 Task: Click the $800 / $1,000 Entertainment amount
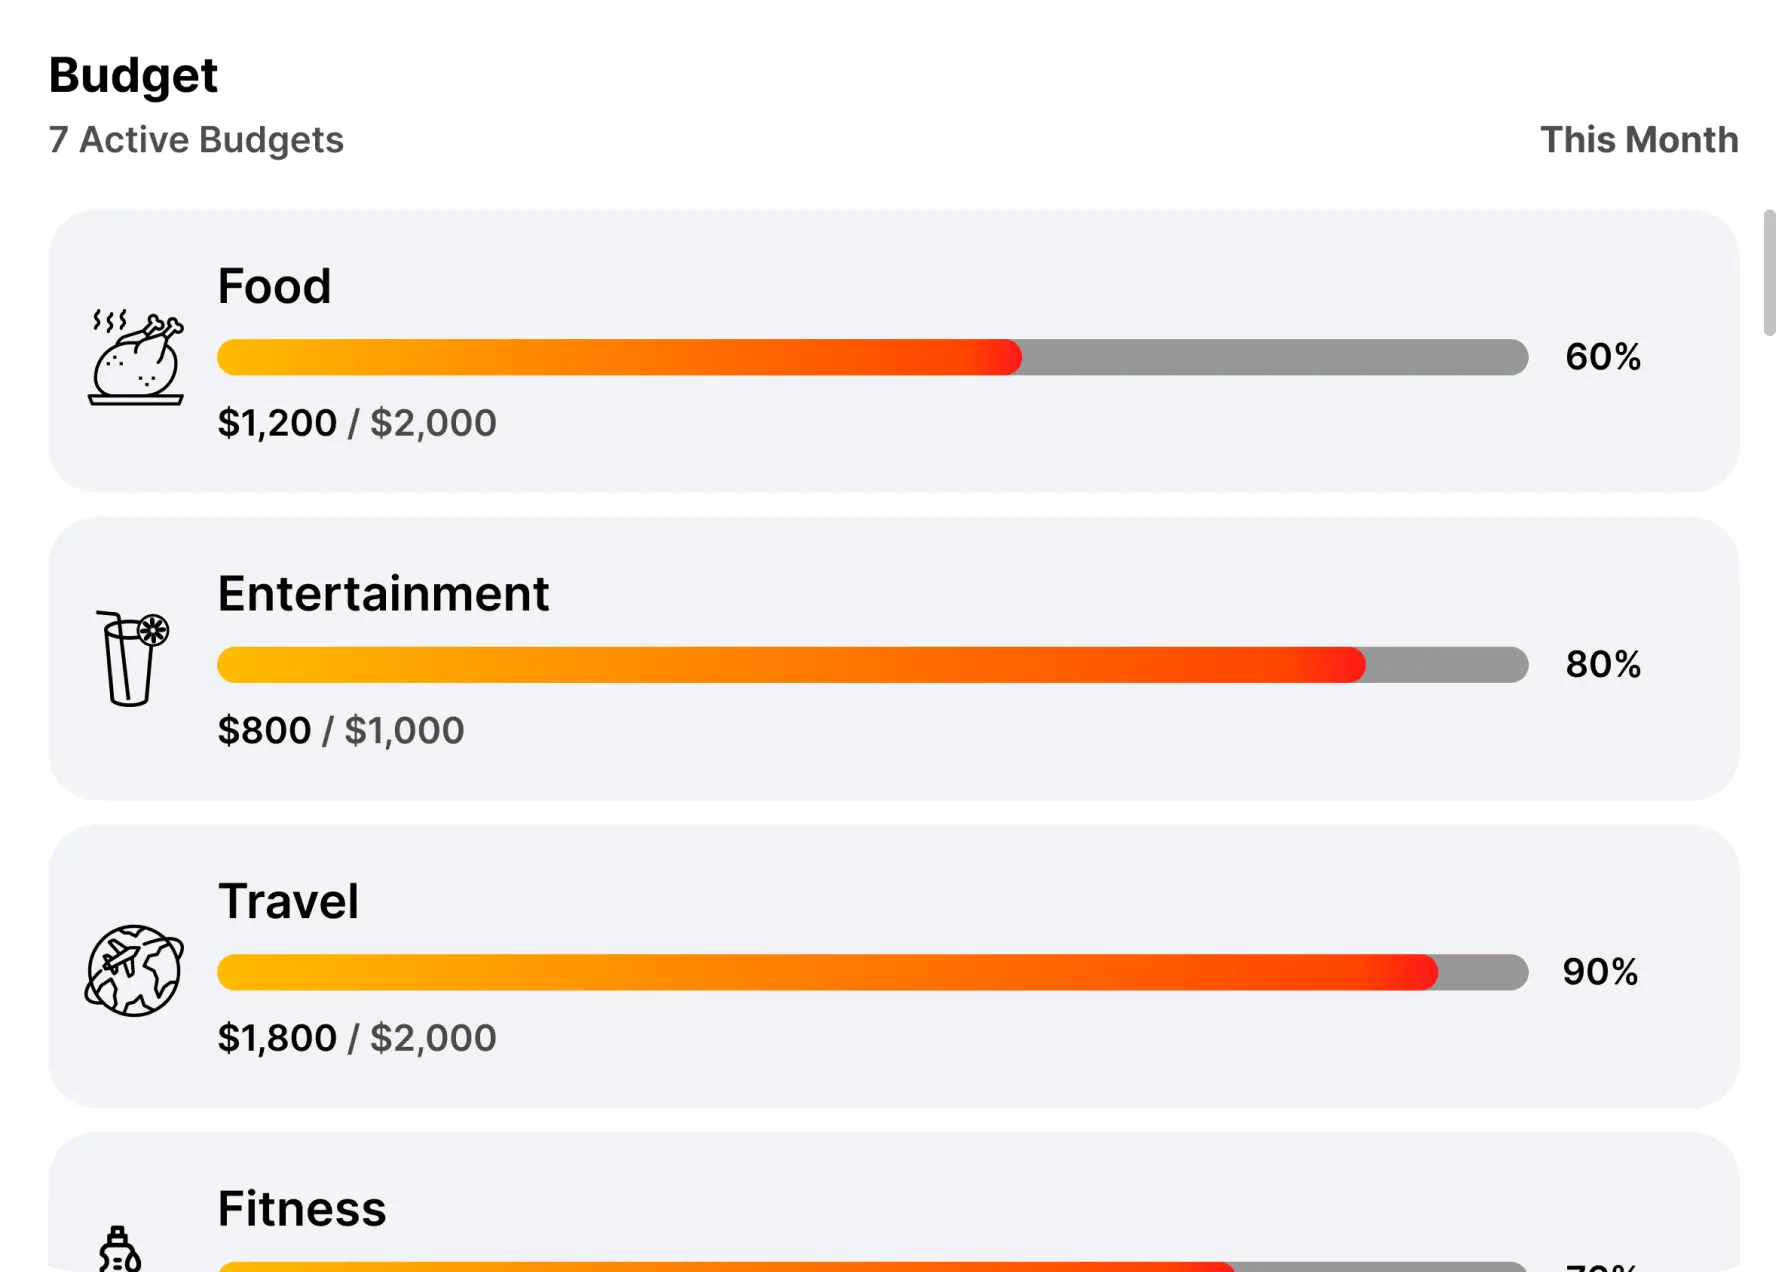tap(341, 731)
